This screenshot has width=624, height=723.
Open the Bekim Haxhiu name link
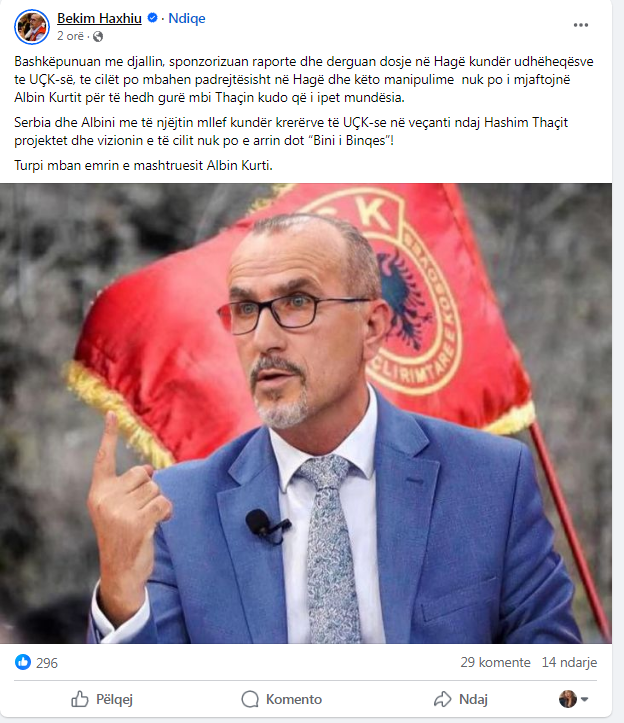(99, 18)
